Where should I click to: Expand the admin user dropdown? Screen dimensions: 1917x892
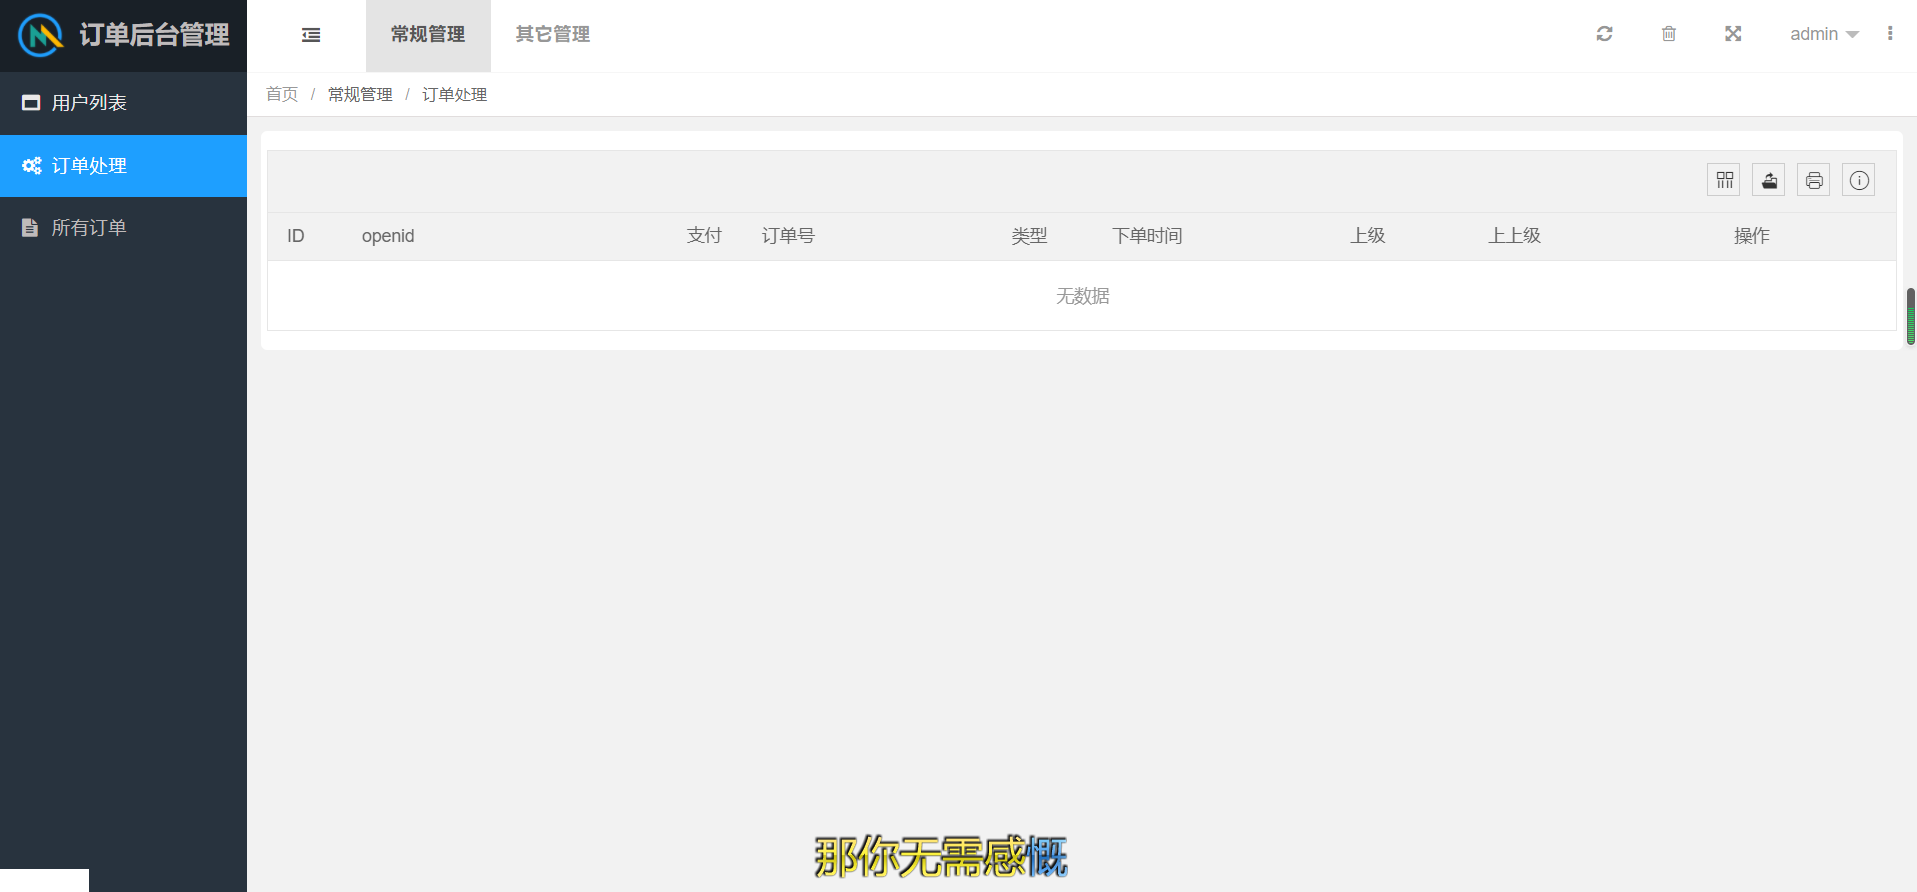(x=1823, y=34)
